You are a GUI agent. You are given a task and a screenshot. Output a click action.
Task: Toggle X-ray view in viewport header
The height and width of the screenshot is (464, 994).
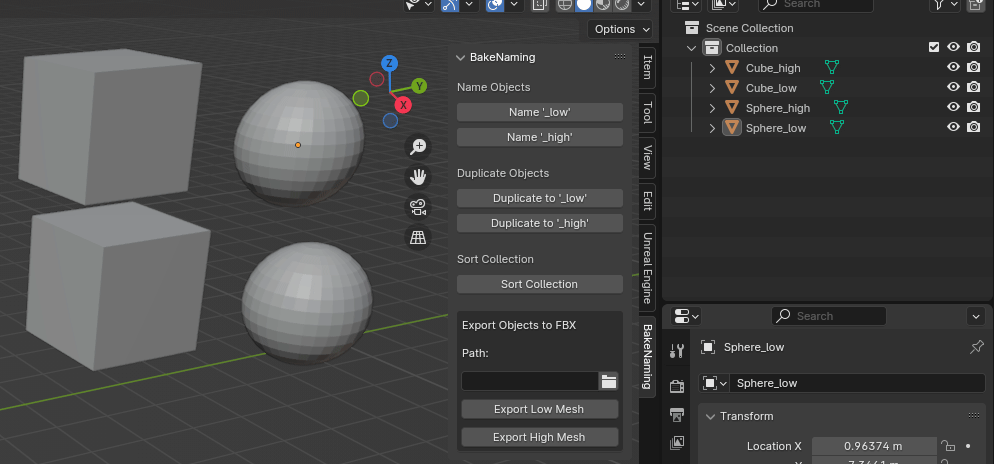click(539, 5)
